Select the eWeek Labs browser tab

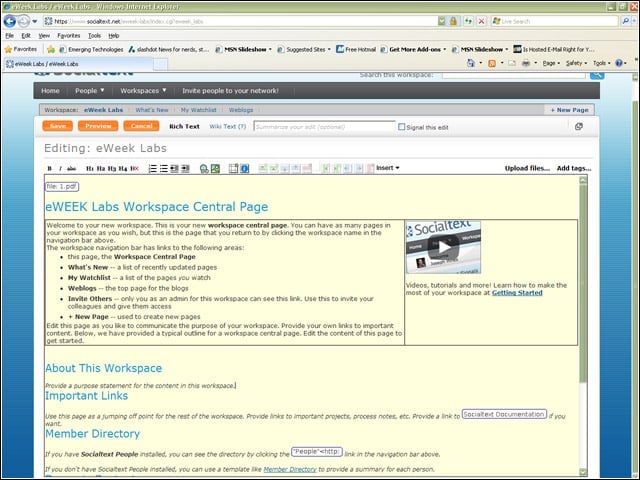tap(78, 64)
